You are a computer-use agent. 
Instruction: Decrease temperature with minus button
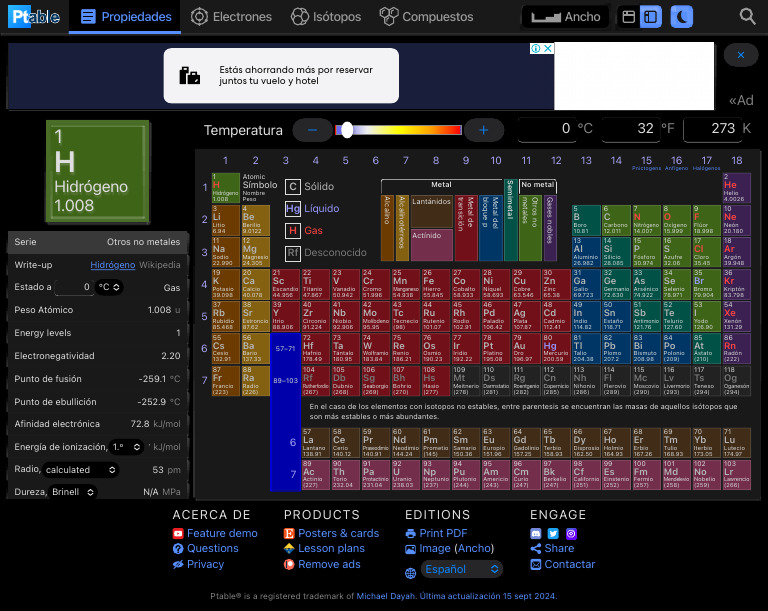coord(312,130)
